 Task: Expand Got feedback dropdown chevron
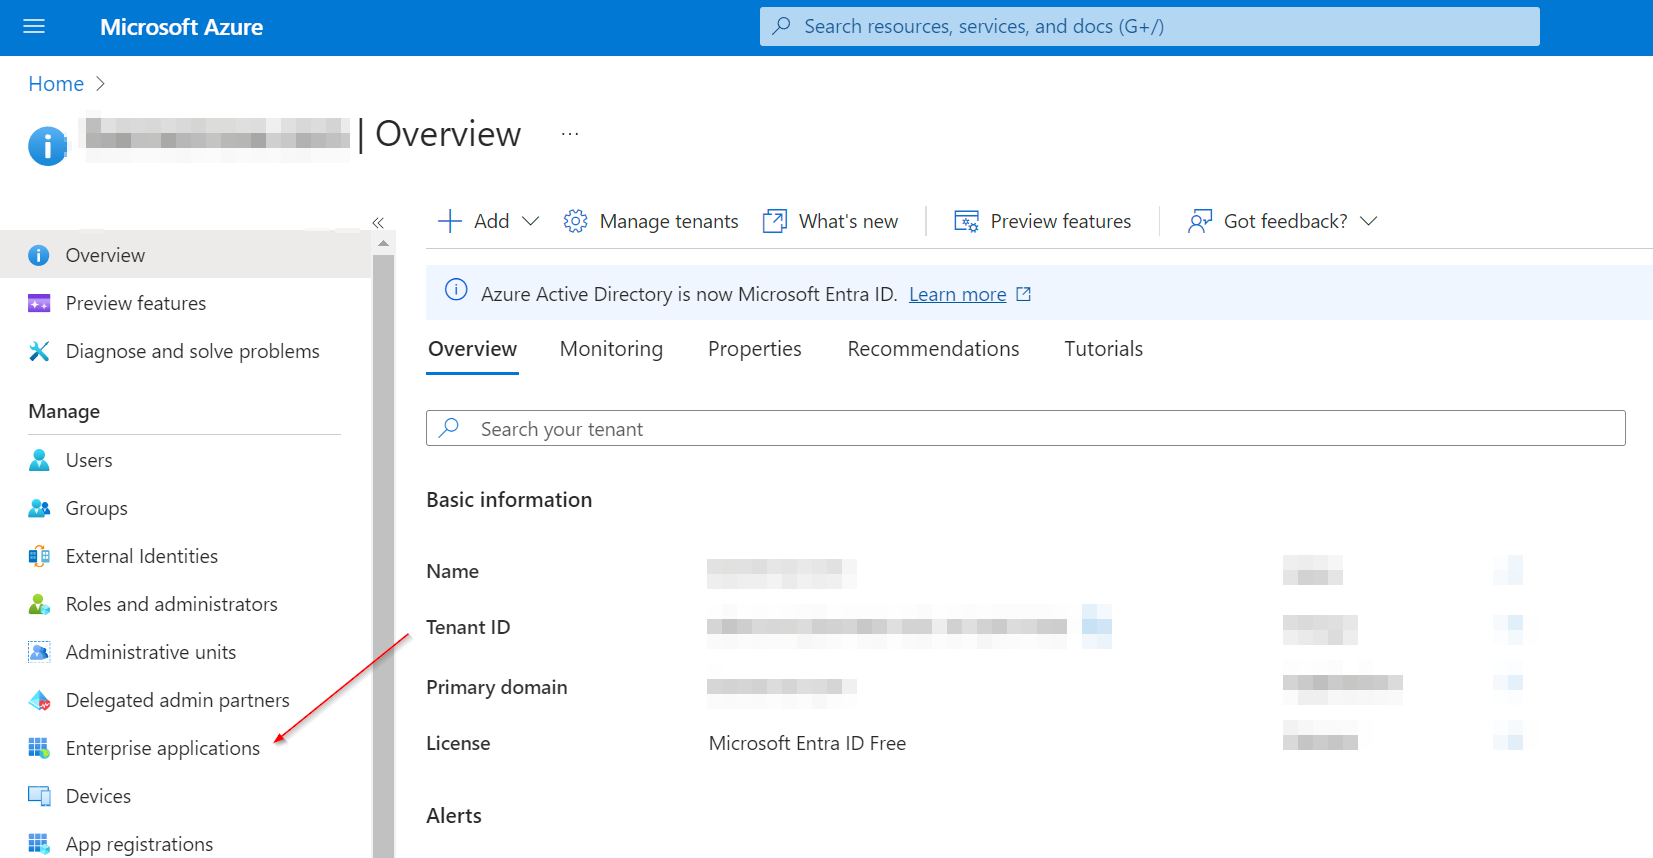pyautogui.click(x=1369, y=221)
